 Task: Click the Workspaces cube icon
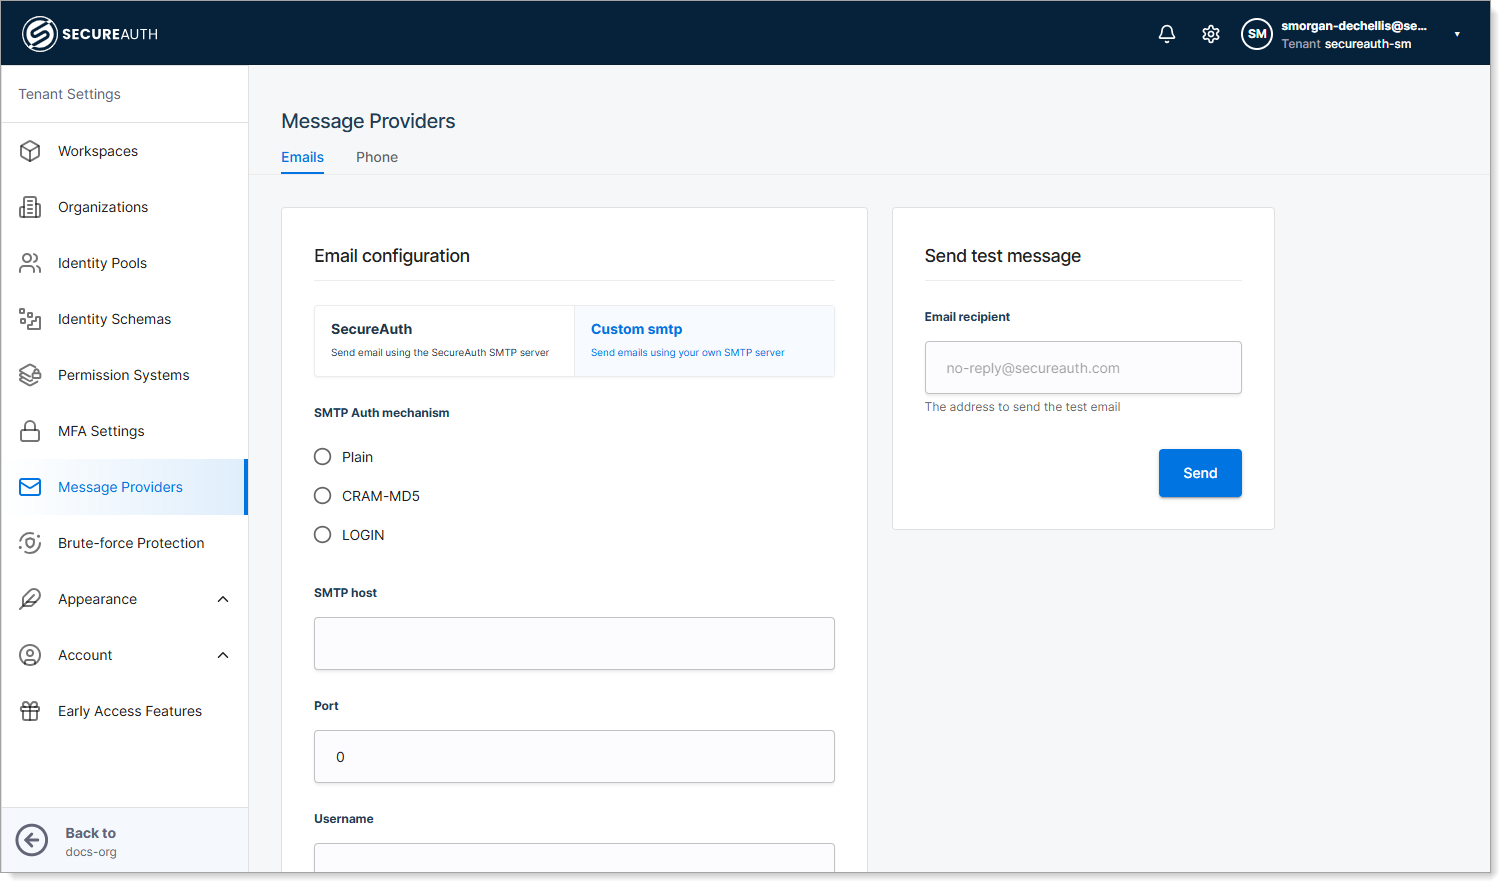point(30,151)
